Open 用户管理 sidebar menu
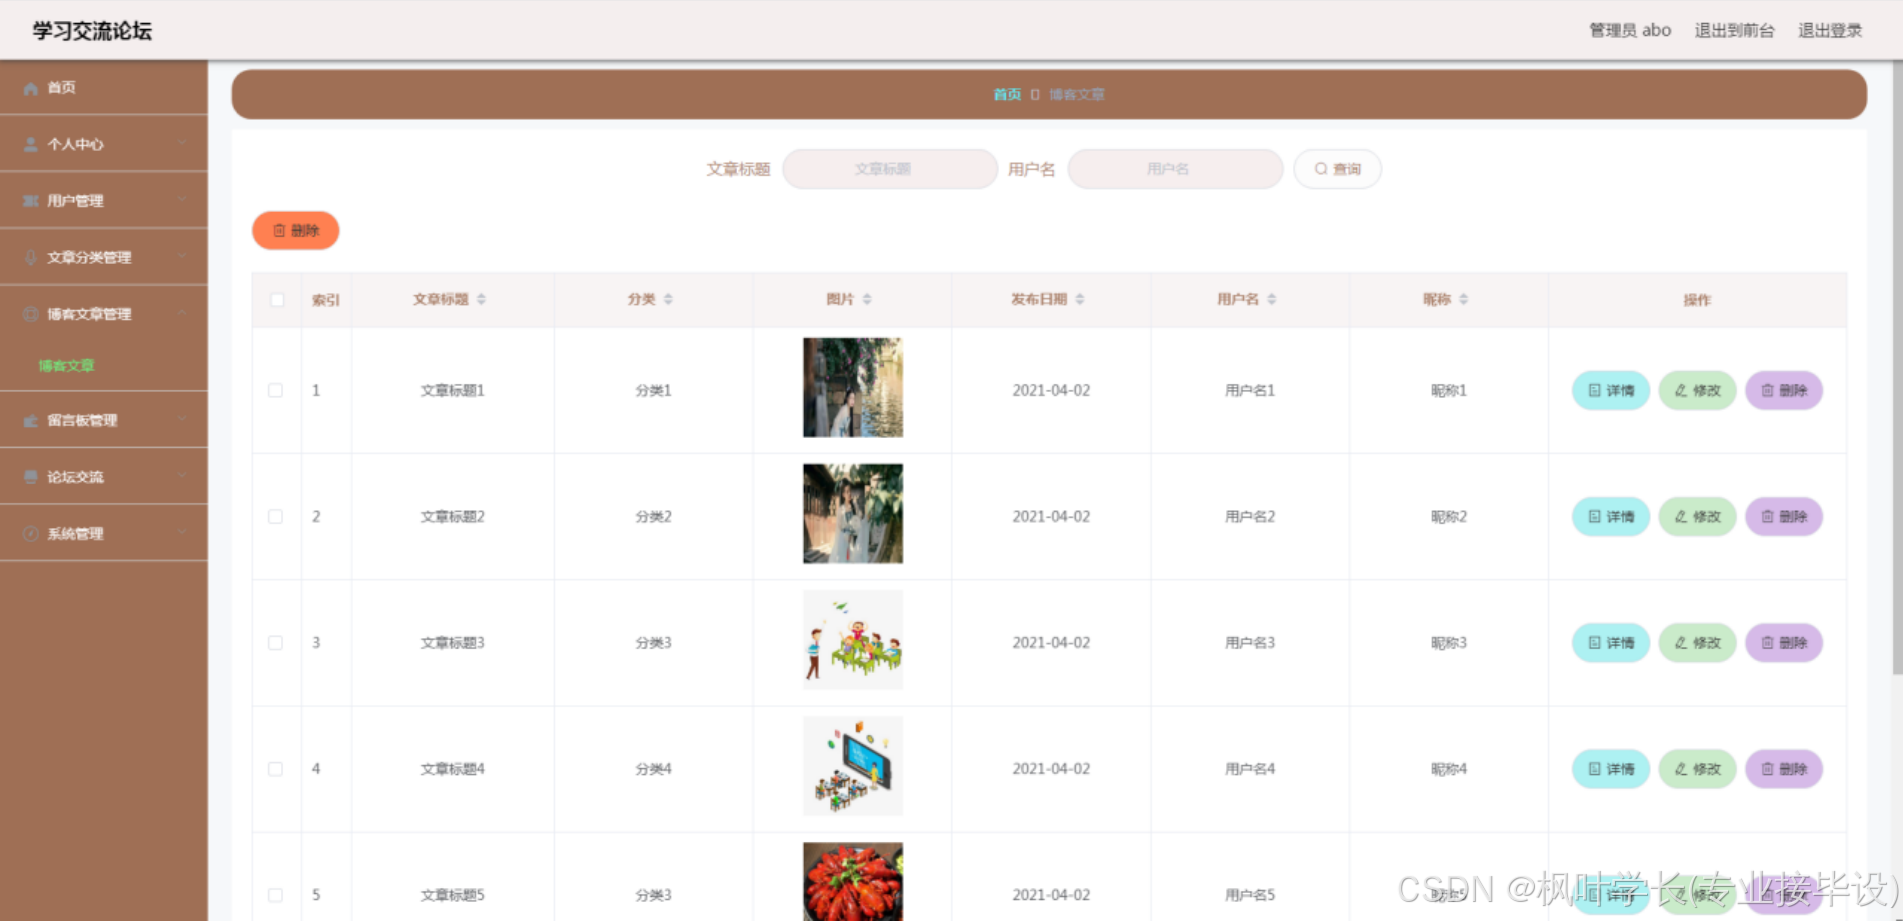The width and height of the screenshot is (1903, 921). click(104, 201)
